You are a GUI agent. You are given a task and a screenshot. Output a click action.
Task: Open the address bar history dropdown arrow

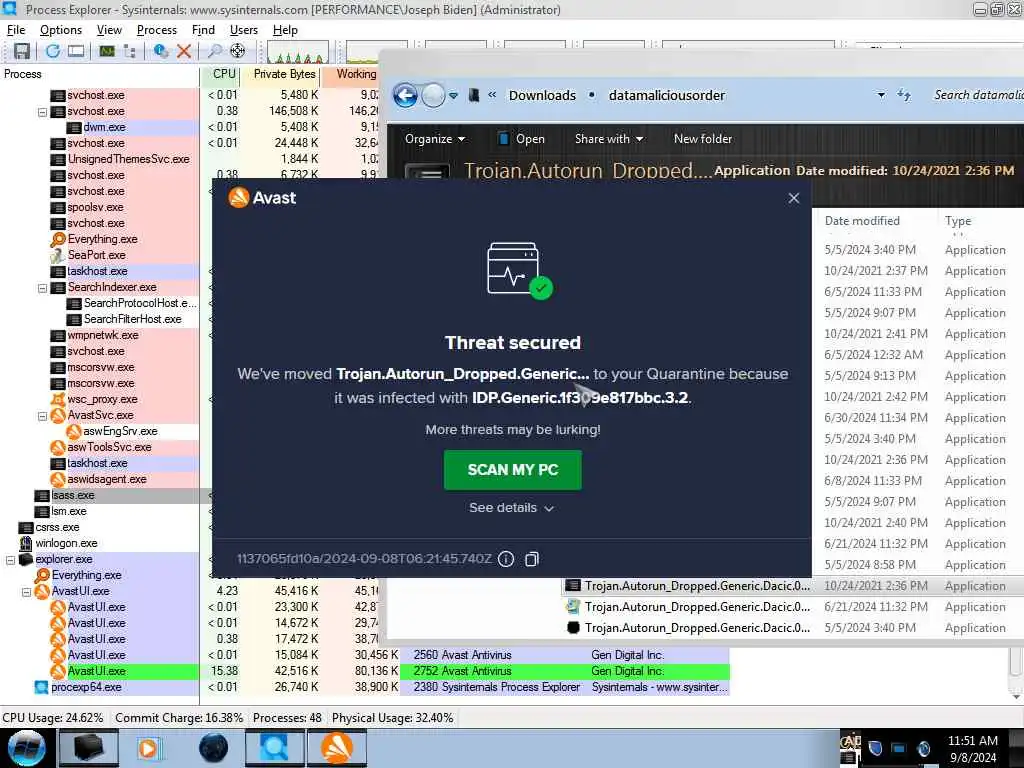coord(881,95)
